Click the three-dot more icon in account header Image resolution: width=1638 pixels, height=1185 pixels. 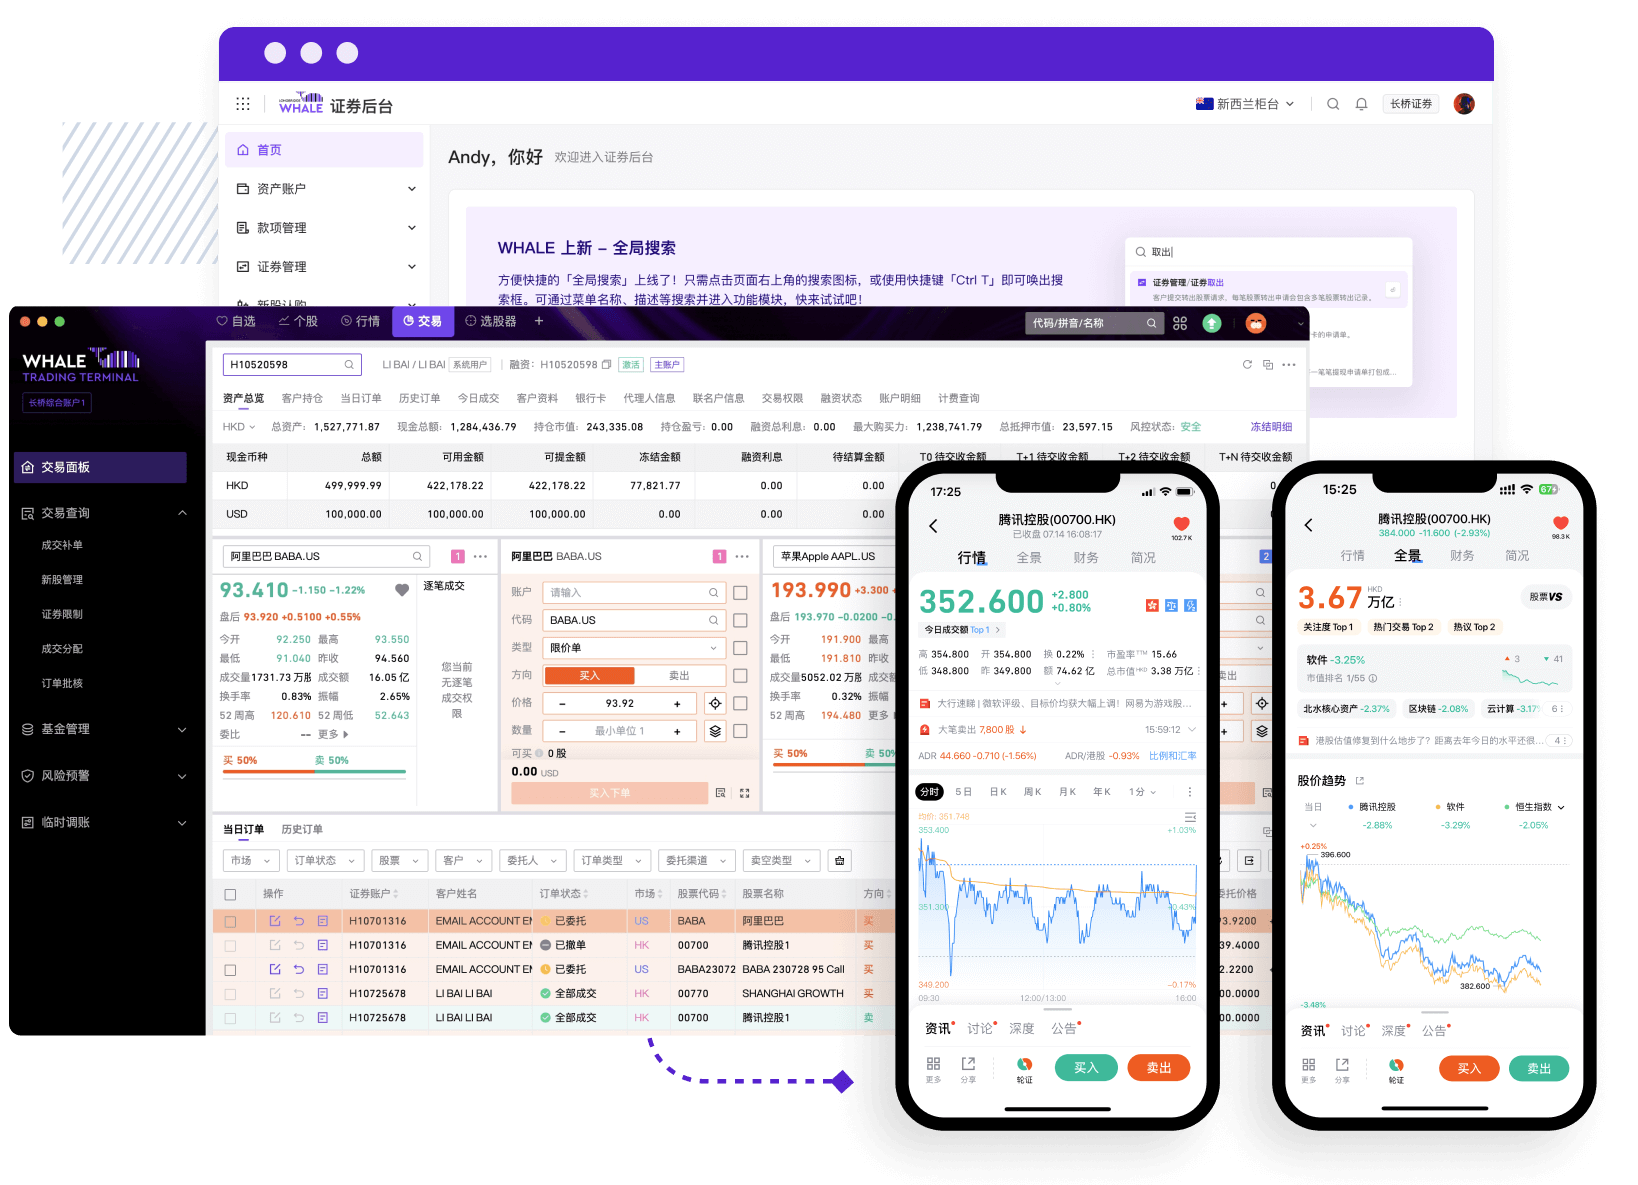1289,364
